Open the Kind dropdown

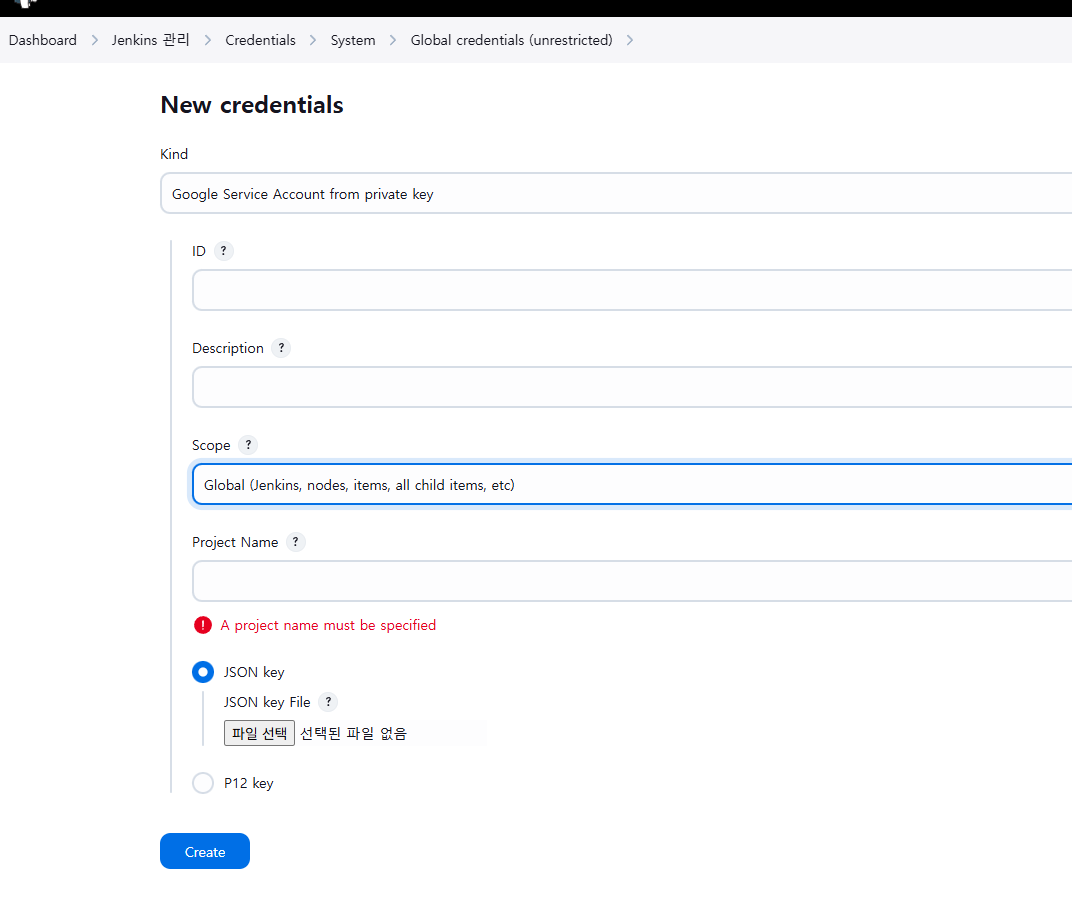(x=616, y=194)
